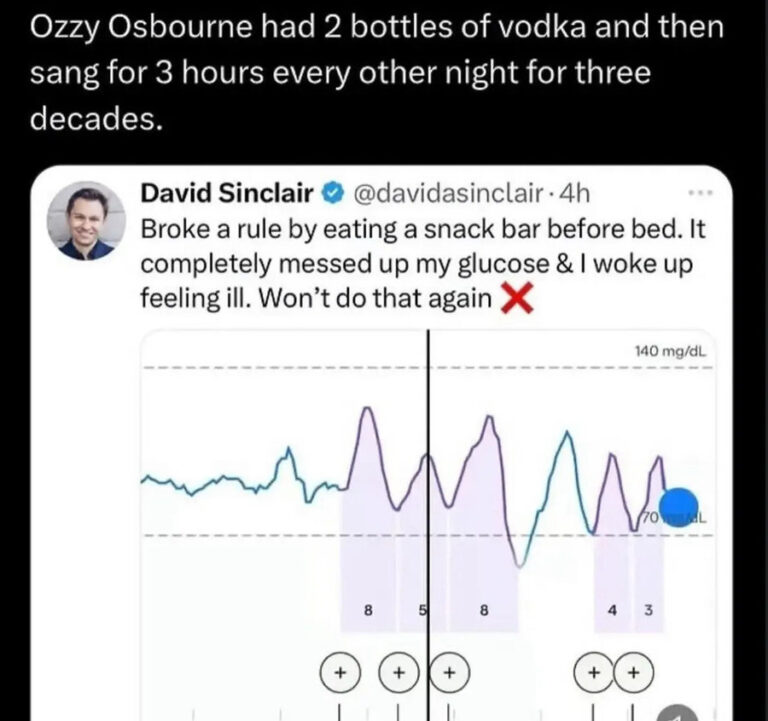This screenshot has width=768, height=721.
Task: Click the Ozzy Osbourne quote tweet text
Action: pos(377,72)
